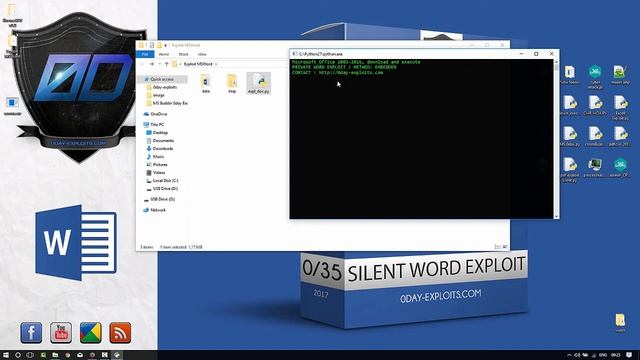This screenshot has width=640, height=360.
Task: Open the taskbar clock showing 09:23
Action: [x=616, y=355]
